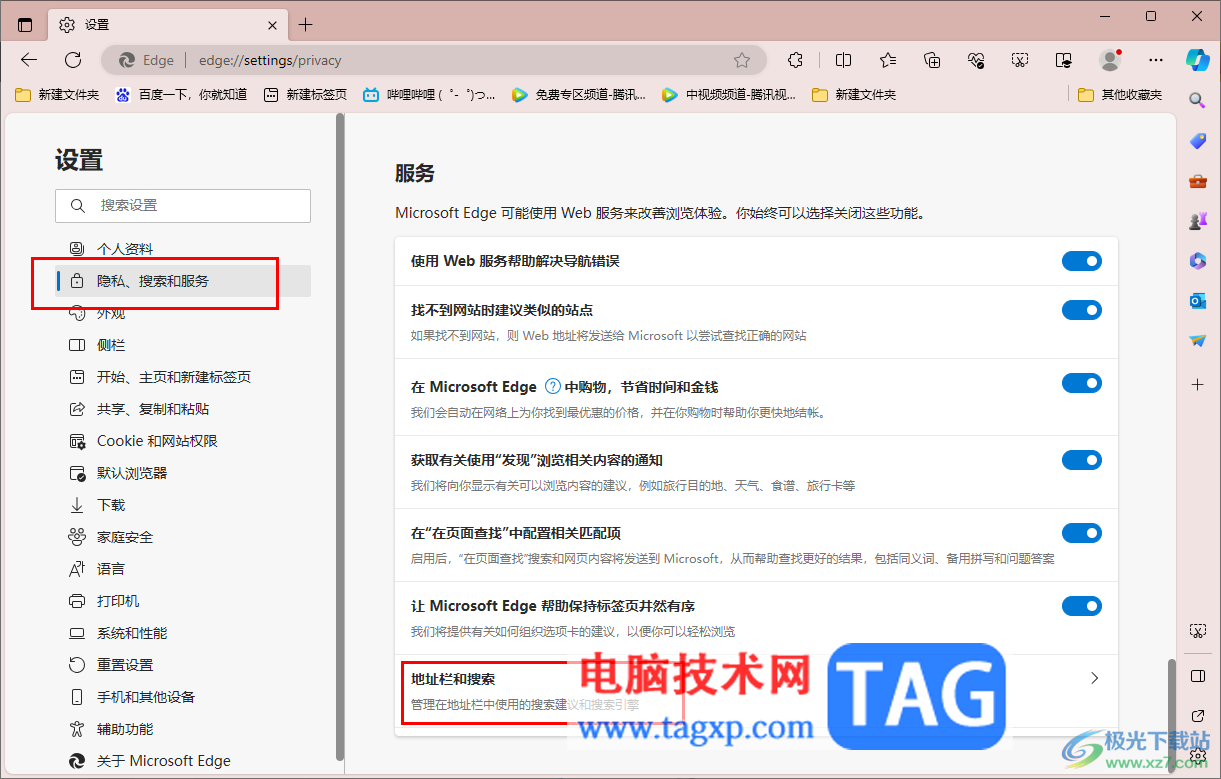Screen dimensions: 1221x779
Task: Open the shopping tag icon in the sidebar
Action: pos(1197,141)
